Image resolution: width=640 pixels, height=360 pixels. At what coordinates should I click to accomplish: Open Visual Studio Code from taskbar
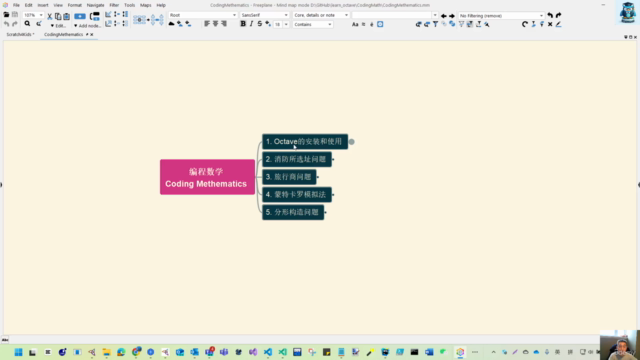pyautogui.click(x=268, y=352)
